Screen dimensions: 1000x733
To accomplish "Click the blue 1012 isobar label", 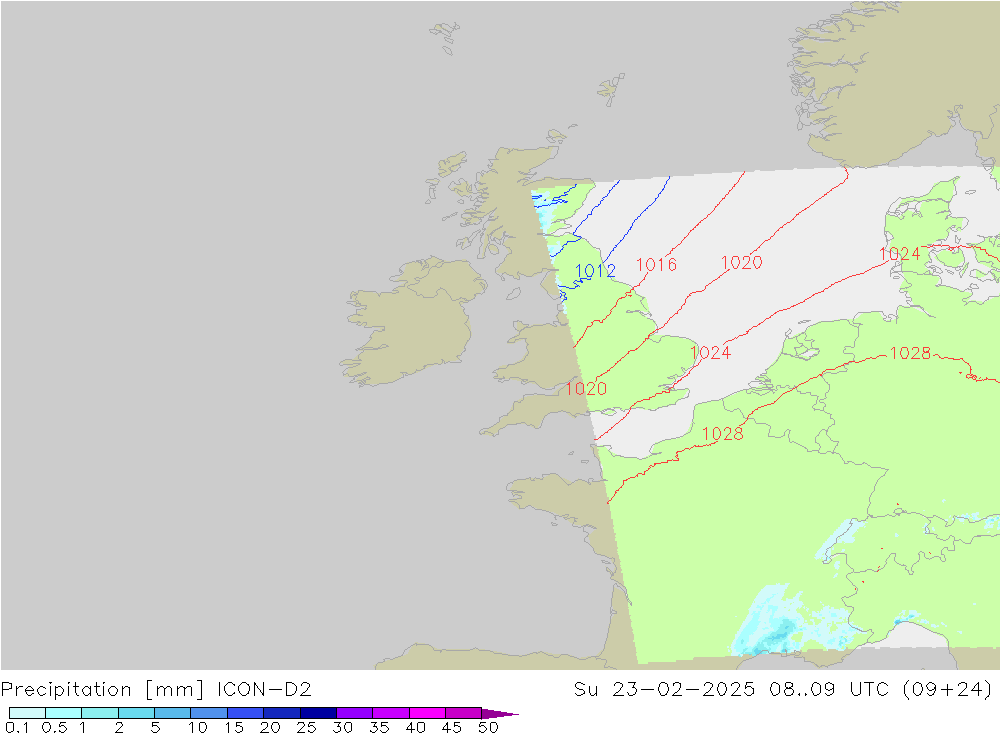I will point(595,270).
